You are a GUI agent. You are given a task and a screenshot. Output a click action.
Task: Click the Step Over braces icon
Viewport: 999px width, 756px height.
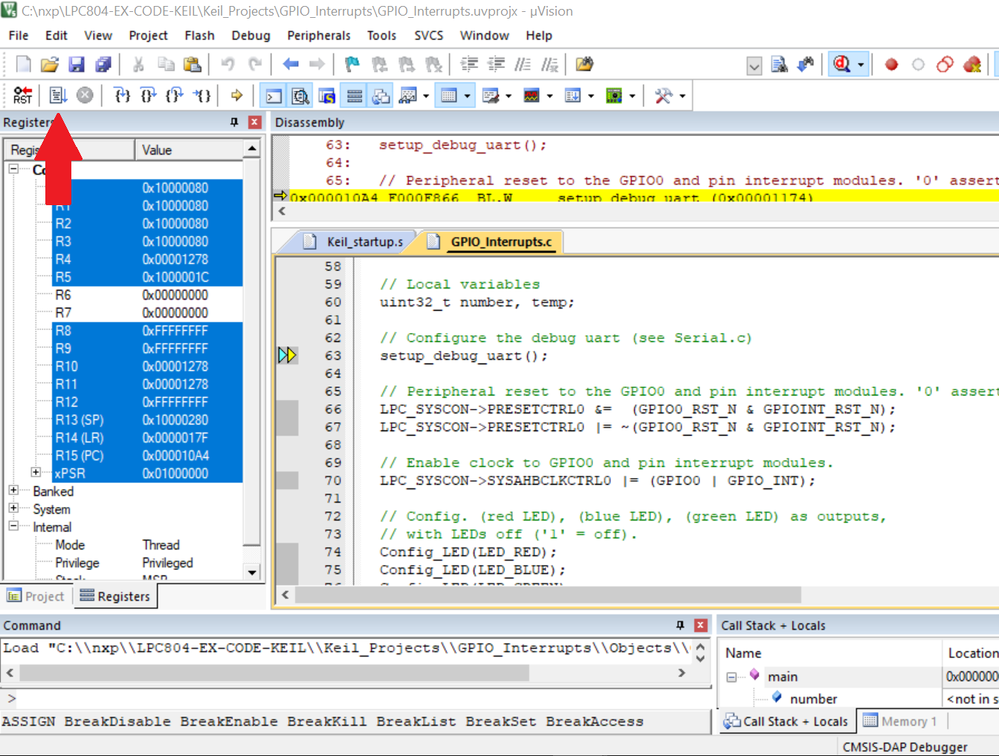pyautogui.click(x=148, y=96)
